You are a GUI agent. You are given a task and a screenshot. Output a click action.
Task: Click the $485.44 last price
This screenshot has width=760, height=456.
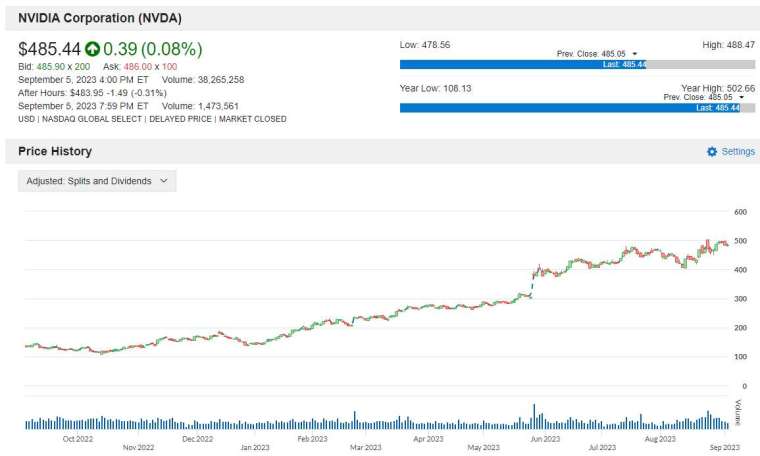pos(49,49)
